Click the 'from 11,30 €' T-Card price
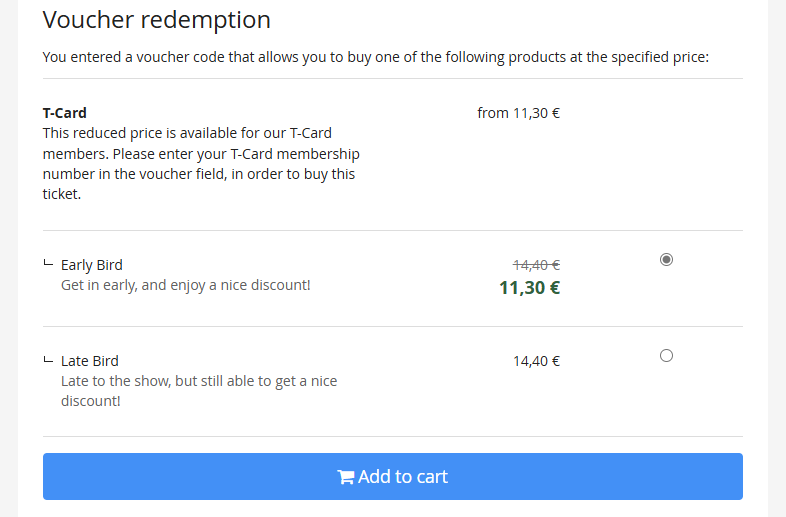The image size is (786, 517). (x=518, y=113)
